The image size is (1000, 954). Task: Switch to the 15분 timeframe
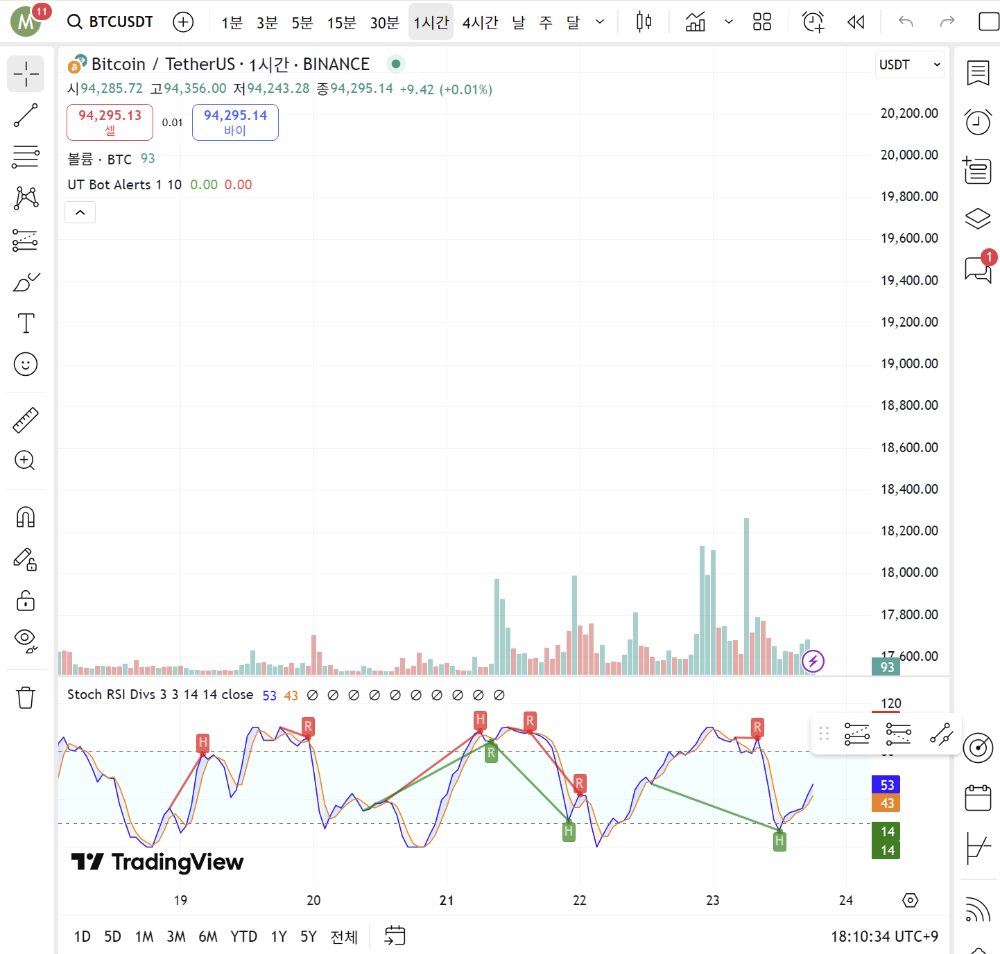[341, 23]
